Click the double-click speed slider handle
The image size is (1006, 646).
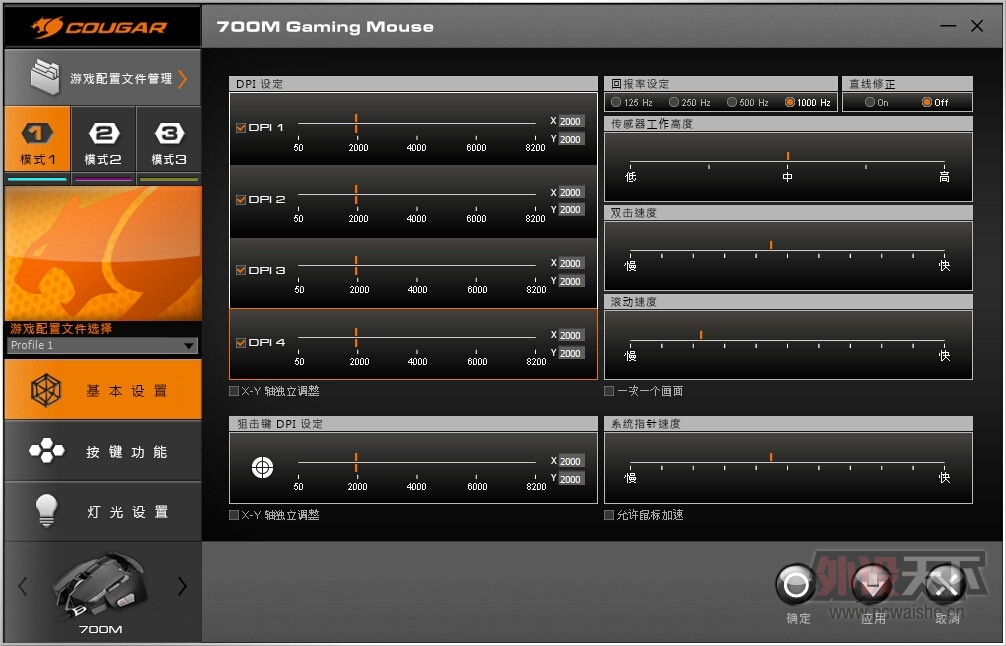coord(771,245)
